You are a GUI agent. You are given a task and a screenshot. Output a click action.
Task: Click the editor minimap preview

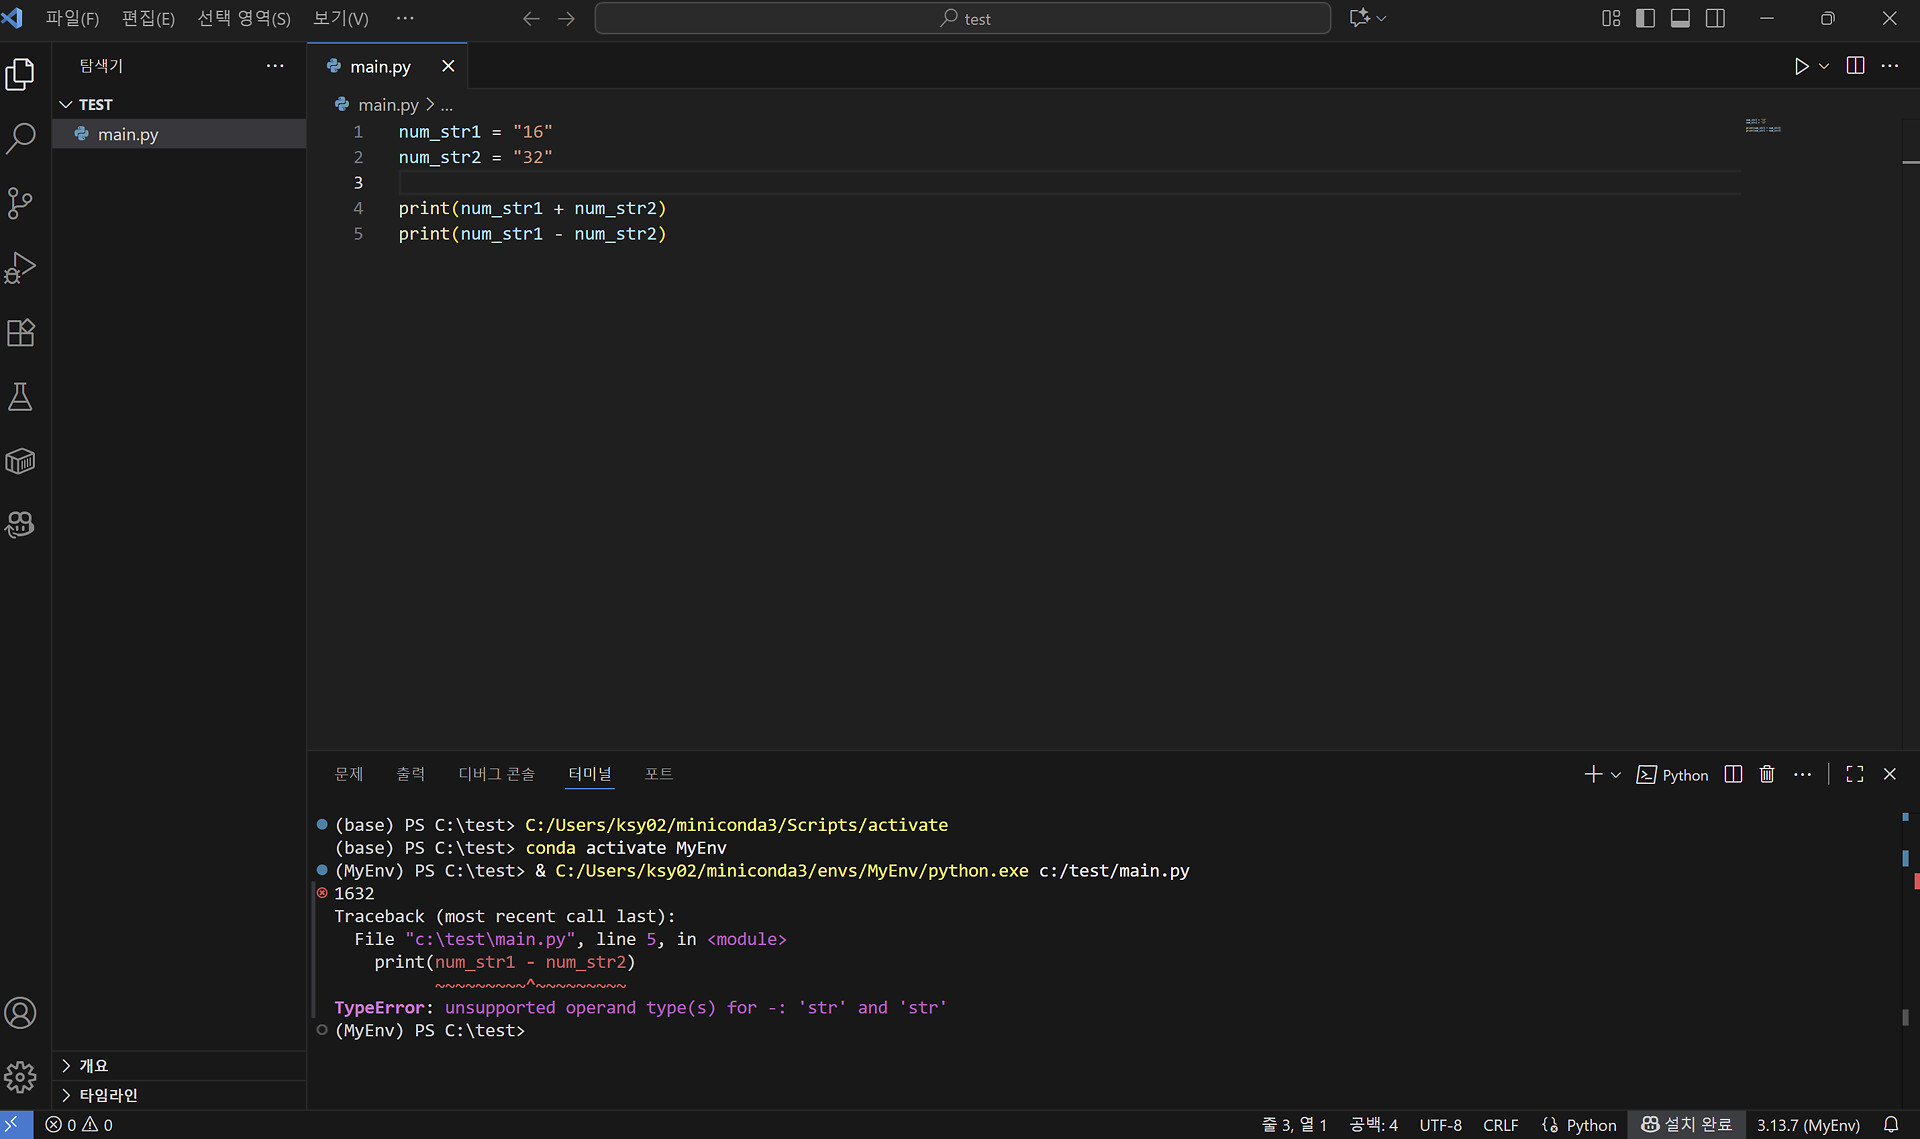(x=1763, y=126)
